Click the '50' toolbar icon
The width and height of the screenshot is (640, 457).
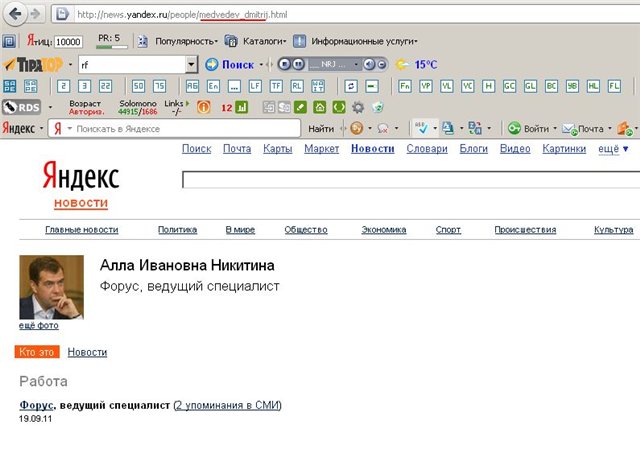pyautogui.click(x=138, y=86)
